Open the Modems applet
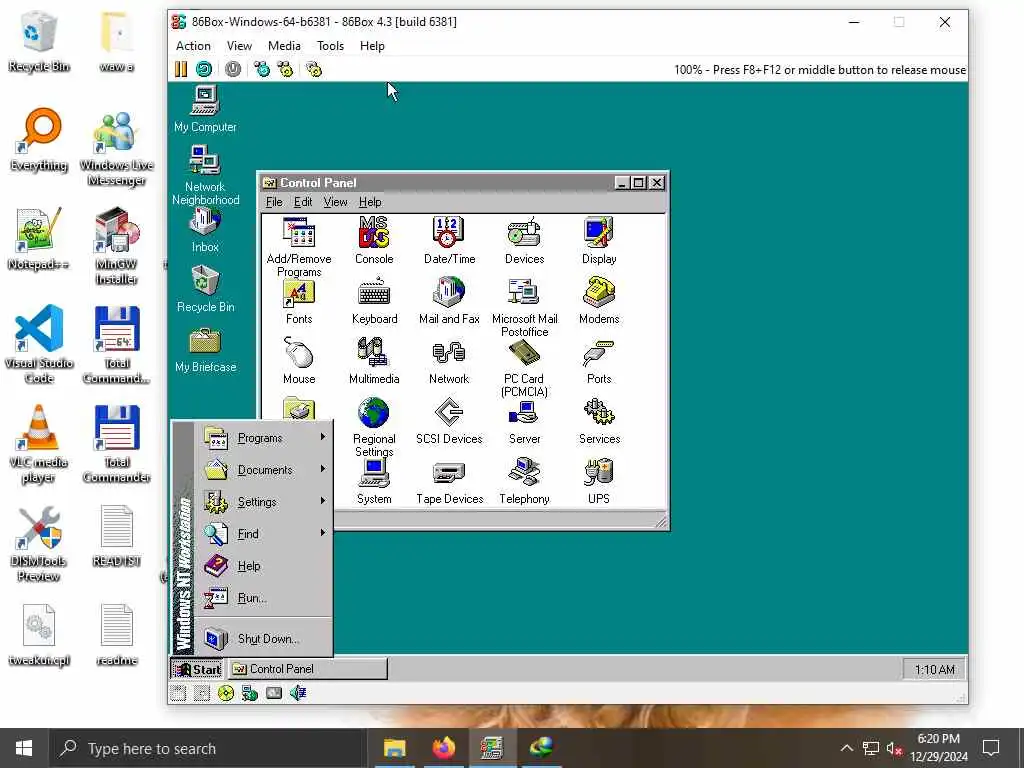Screen dimensions: 1024x768 point(599,301)
